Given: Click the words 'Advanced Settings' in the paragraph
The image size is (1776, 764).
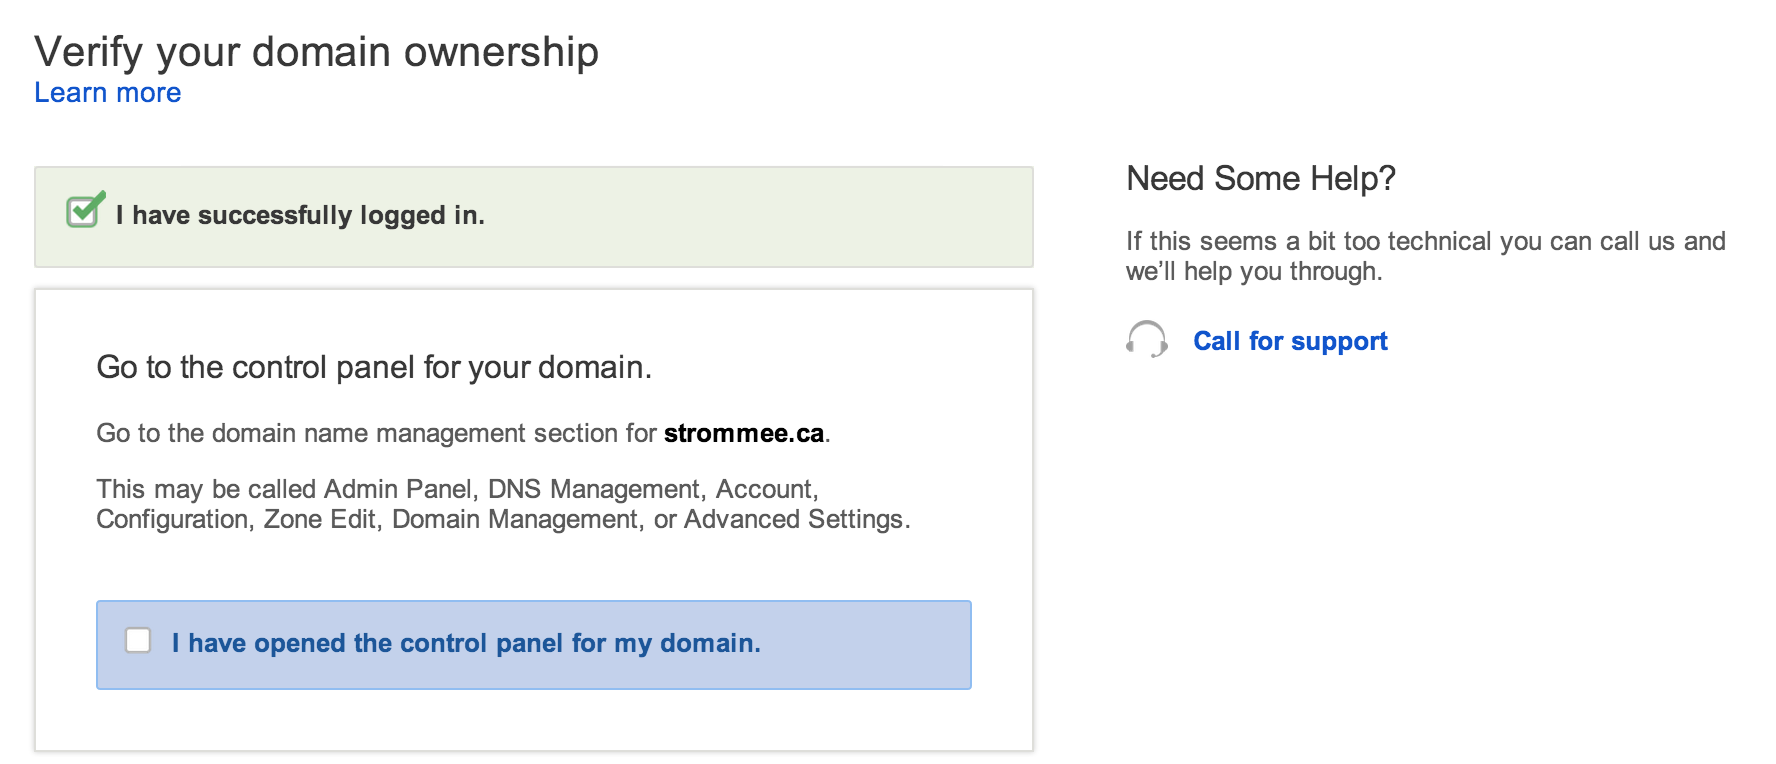Looking at the screenshot, I should coord(794,519).
